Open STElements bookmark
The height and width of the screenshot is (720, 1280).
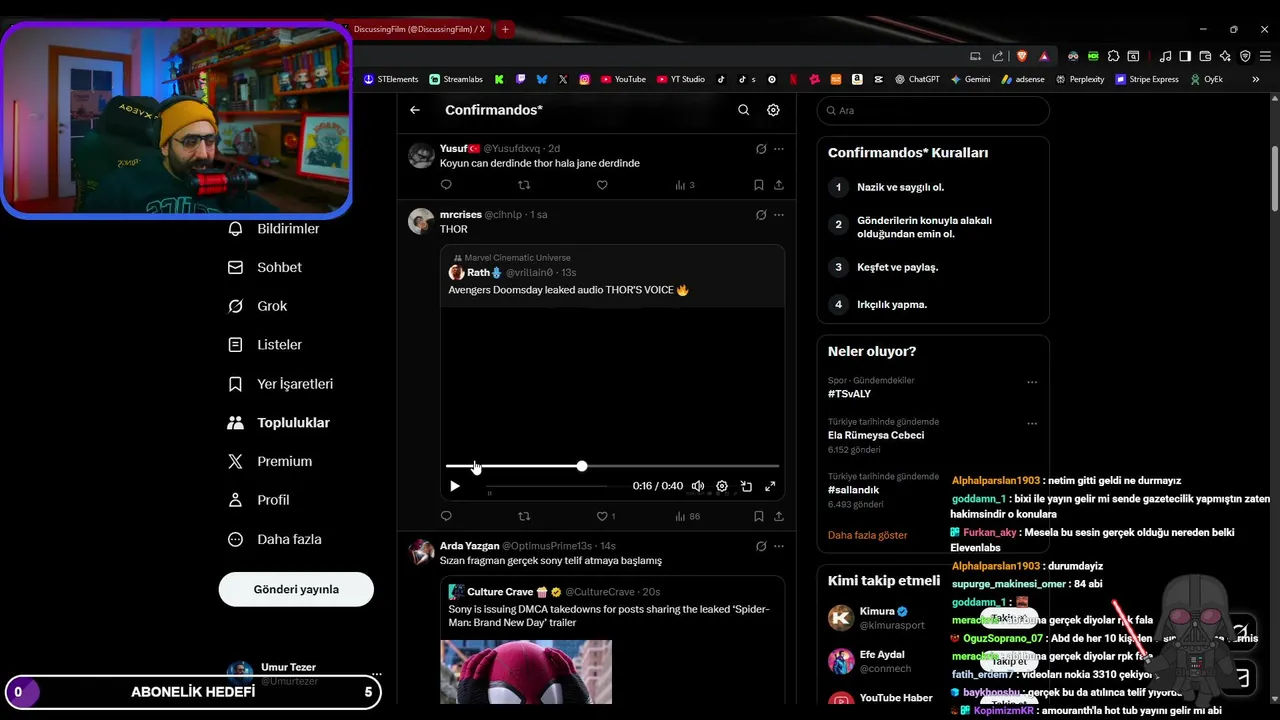click(x=391, y=79)
